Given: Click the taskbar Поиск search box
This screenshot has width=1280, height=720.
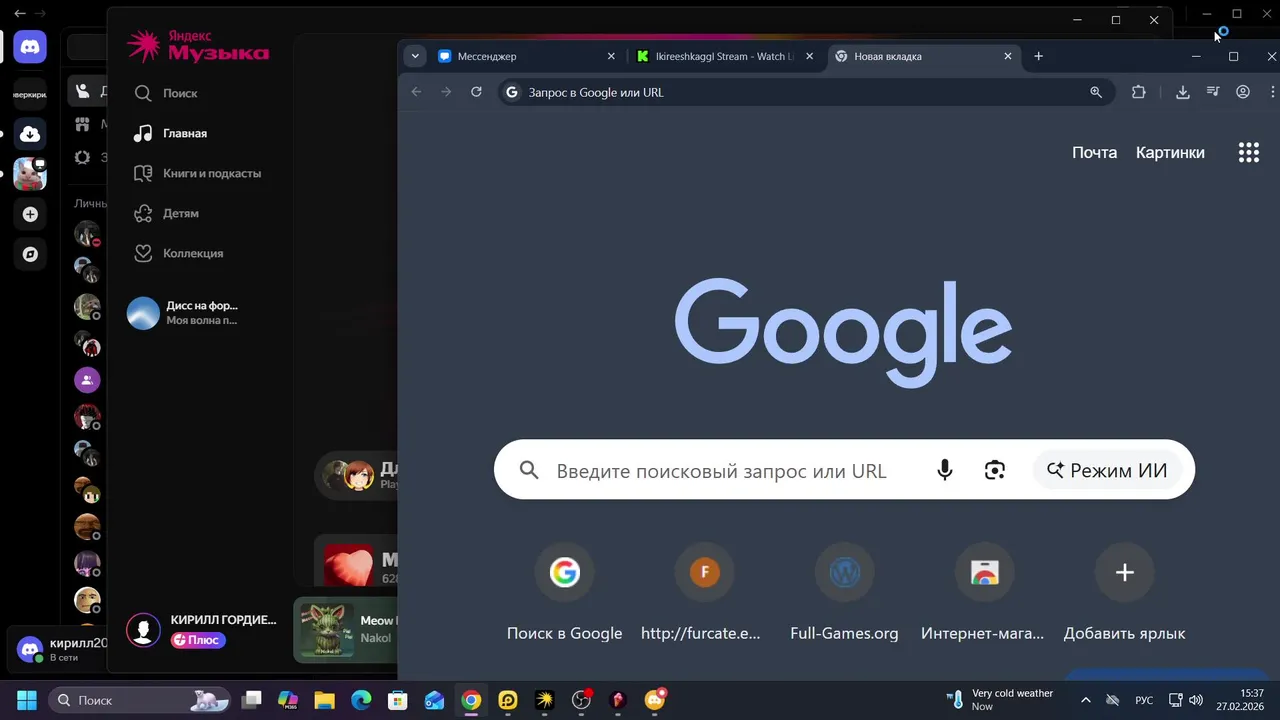Looking at the screenshot, I should (139, 700).
